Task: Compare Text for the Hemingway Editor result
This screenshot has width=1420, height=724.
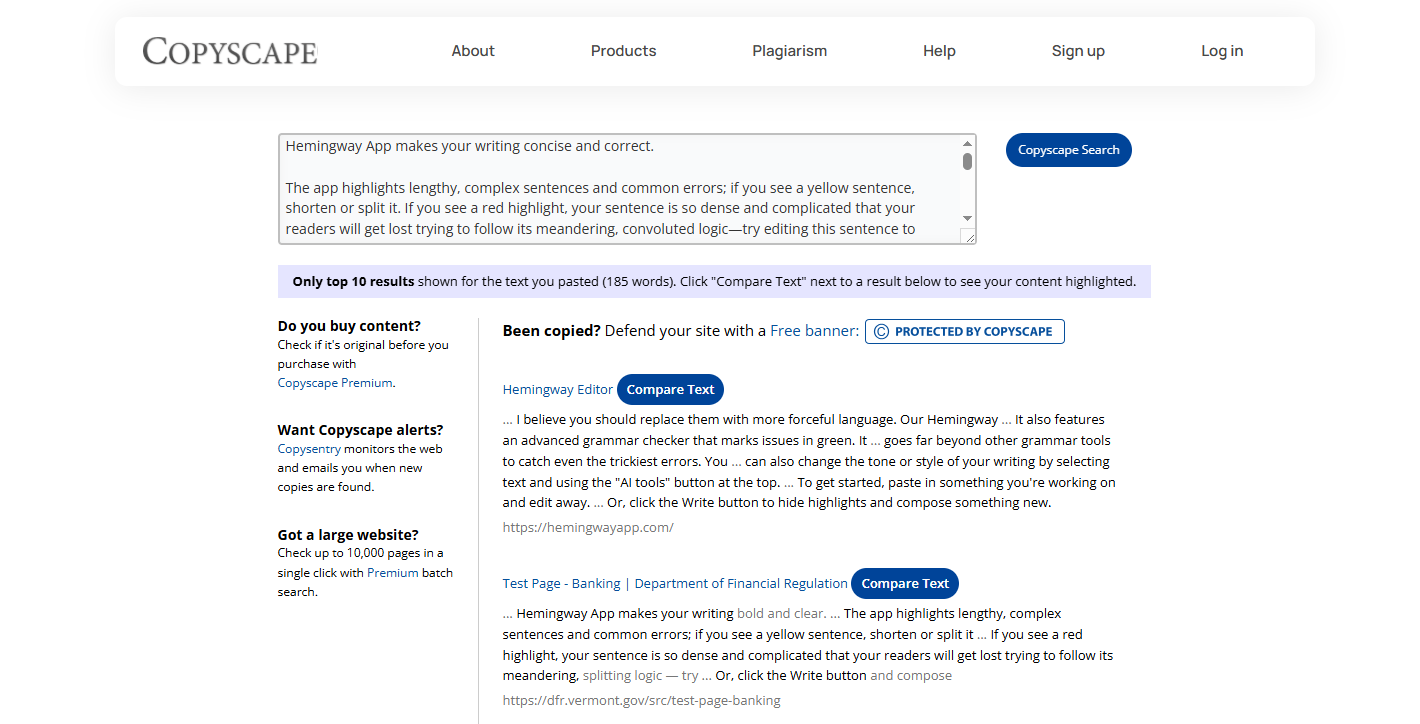Action: [670, 389]
